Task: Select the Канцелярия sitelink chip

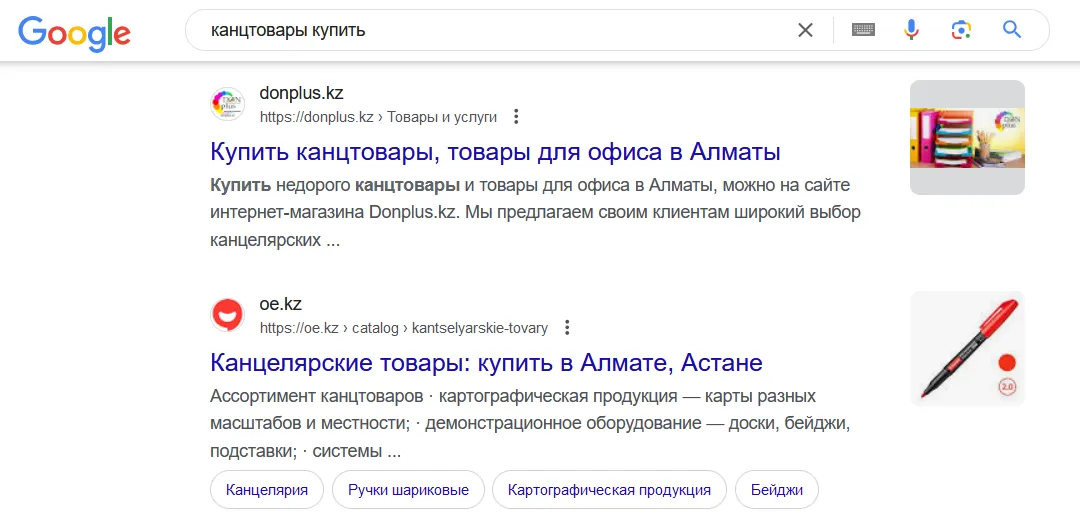Action: pyautogui.click(x=267, y=490)
